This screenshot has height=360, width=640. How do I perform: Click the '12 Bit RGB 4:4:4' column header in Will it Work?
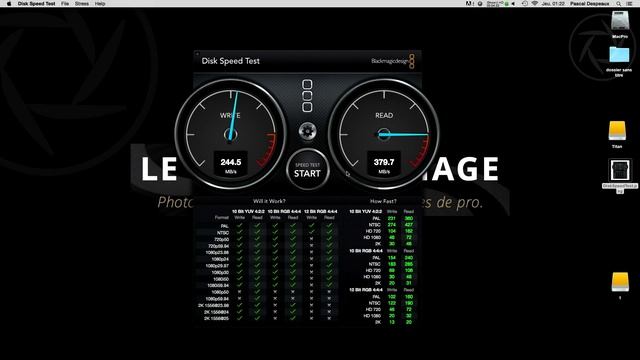pos(320,211)
